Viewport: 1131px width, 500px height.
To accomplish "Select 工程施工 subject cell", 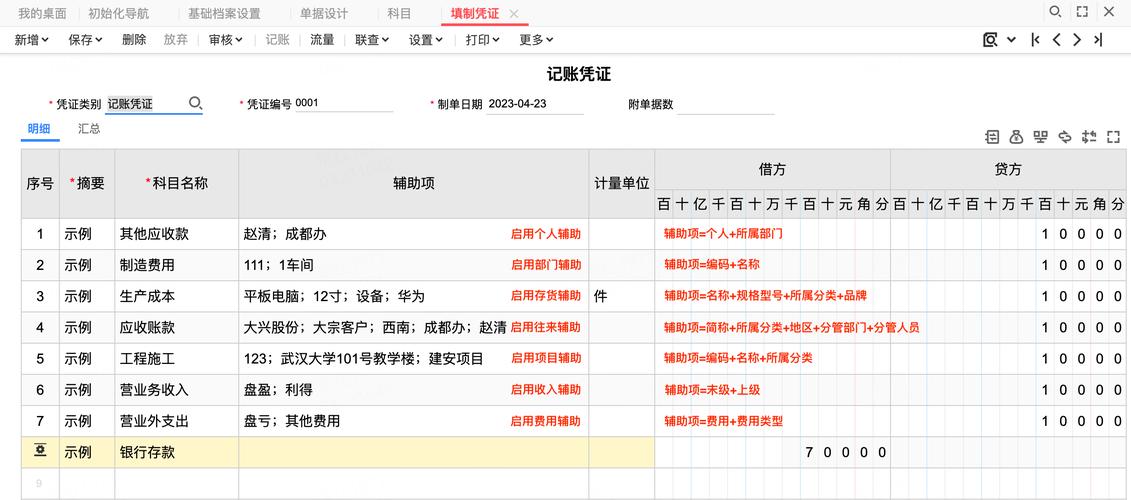I will pyautogui.click(x=177, y=359).
